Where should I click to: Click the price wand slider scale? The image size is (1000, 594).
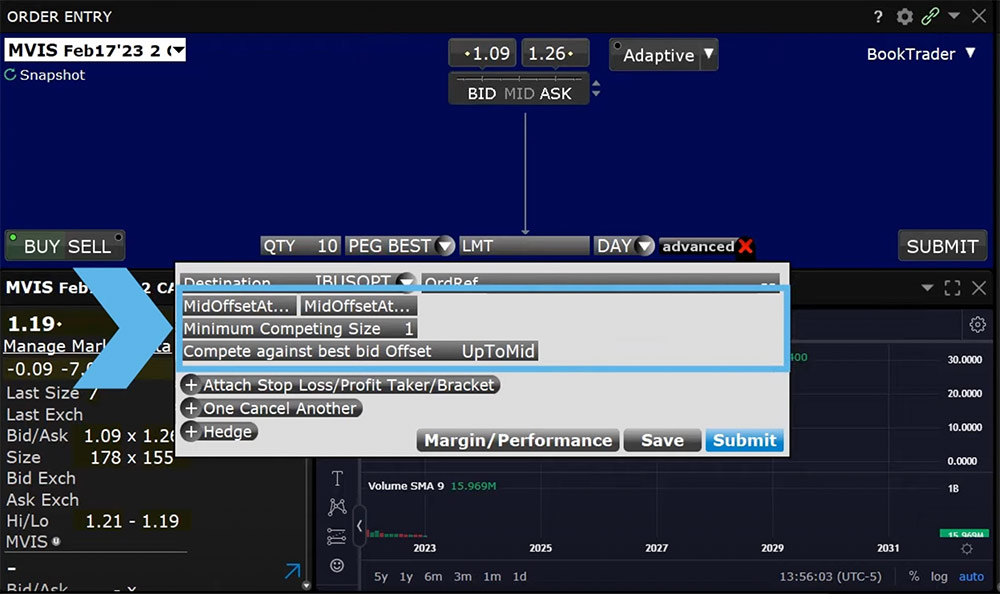[x=518, y=78]
